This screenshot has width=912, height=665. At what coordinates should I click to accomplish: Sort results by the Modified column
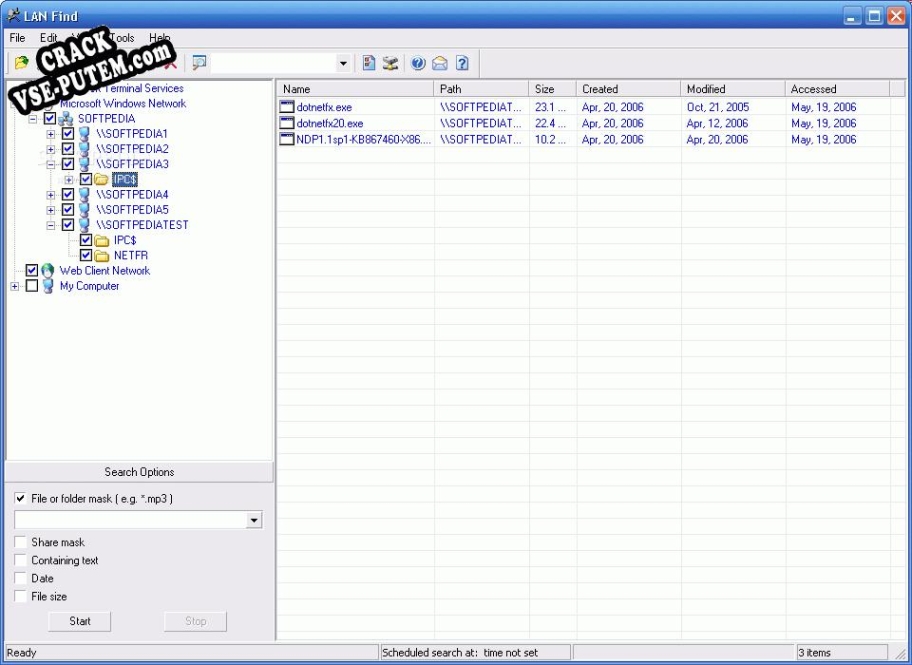click(732, 89)
